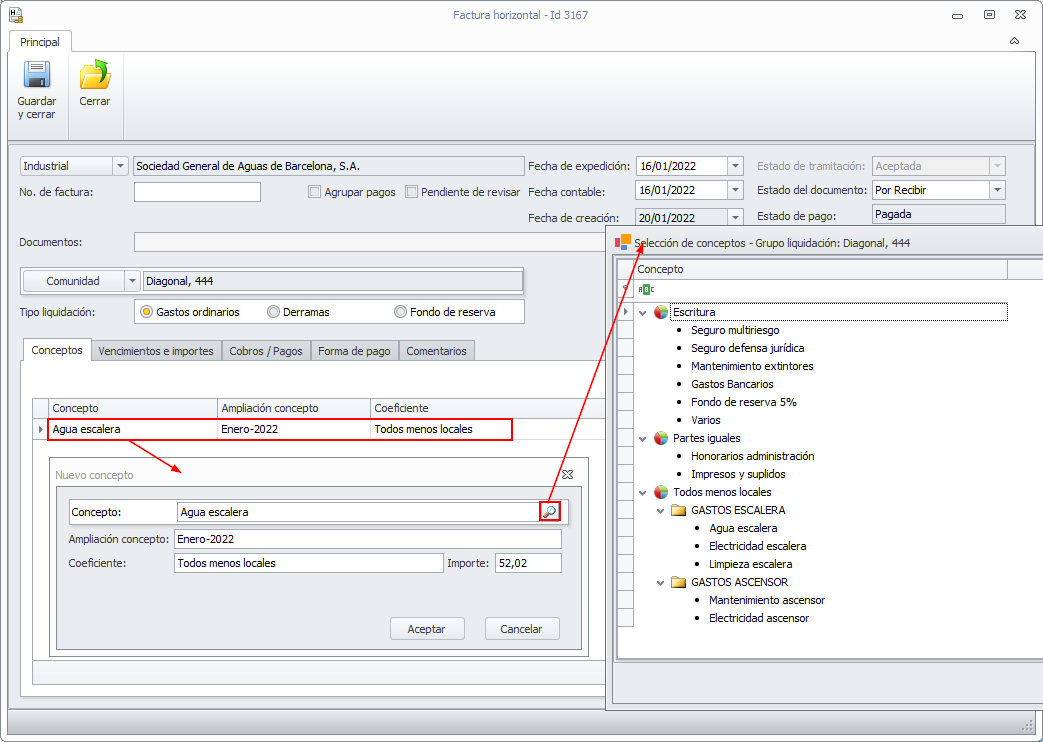1043x742 pixels.
Task: Select the Derramas radio option
Action: pyautogui.click(x=273, y=312)
